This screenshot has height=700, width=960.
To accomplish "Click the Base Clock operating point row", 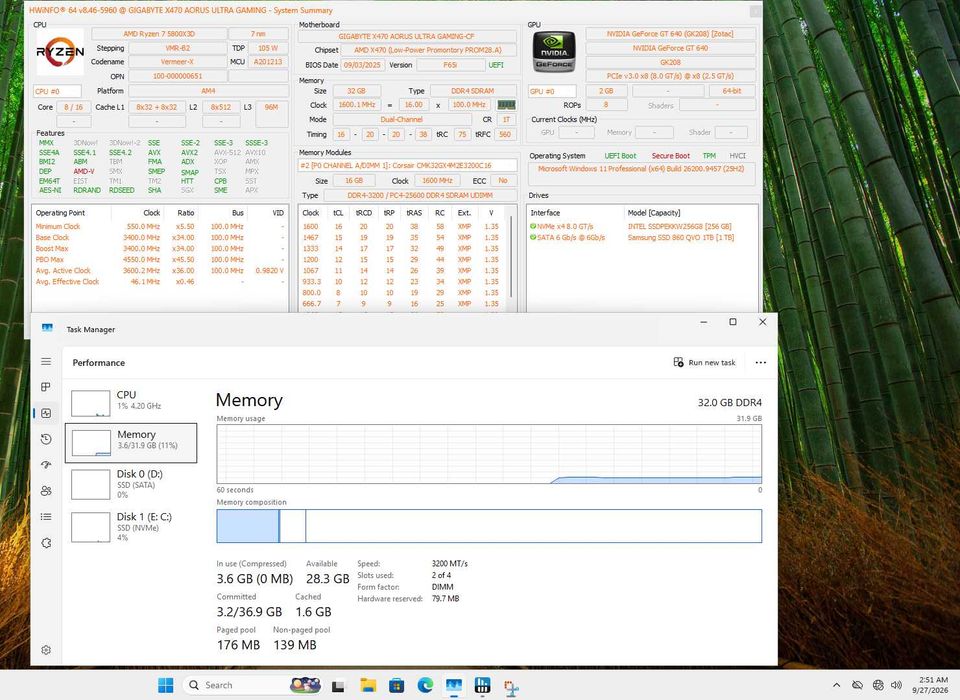I will pos(159,237).
